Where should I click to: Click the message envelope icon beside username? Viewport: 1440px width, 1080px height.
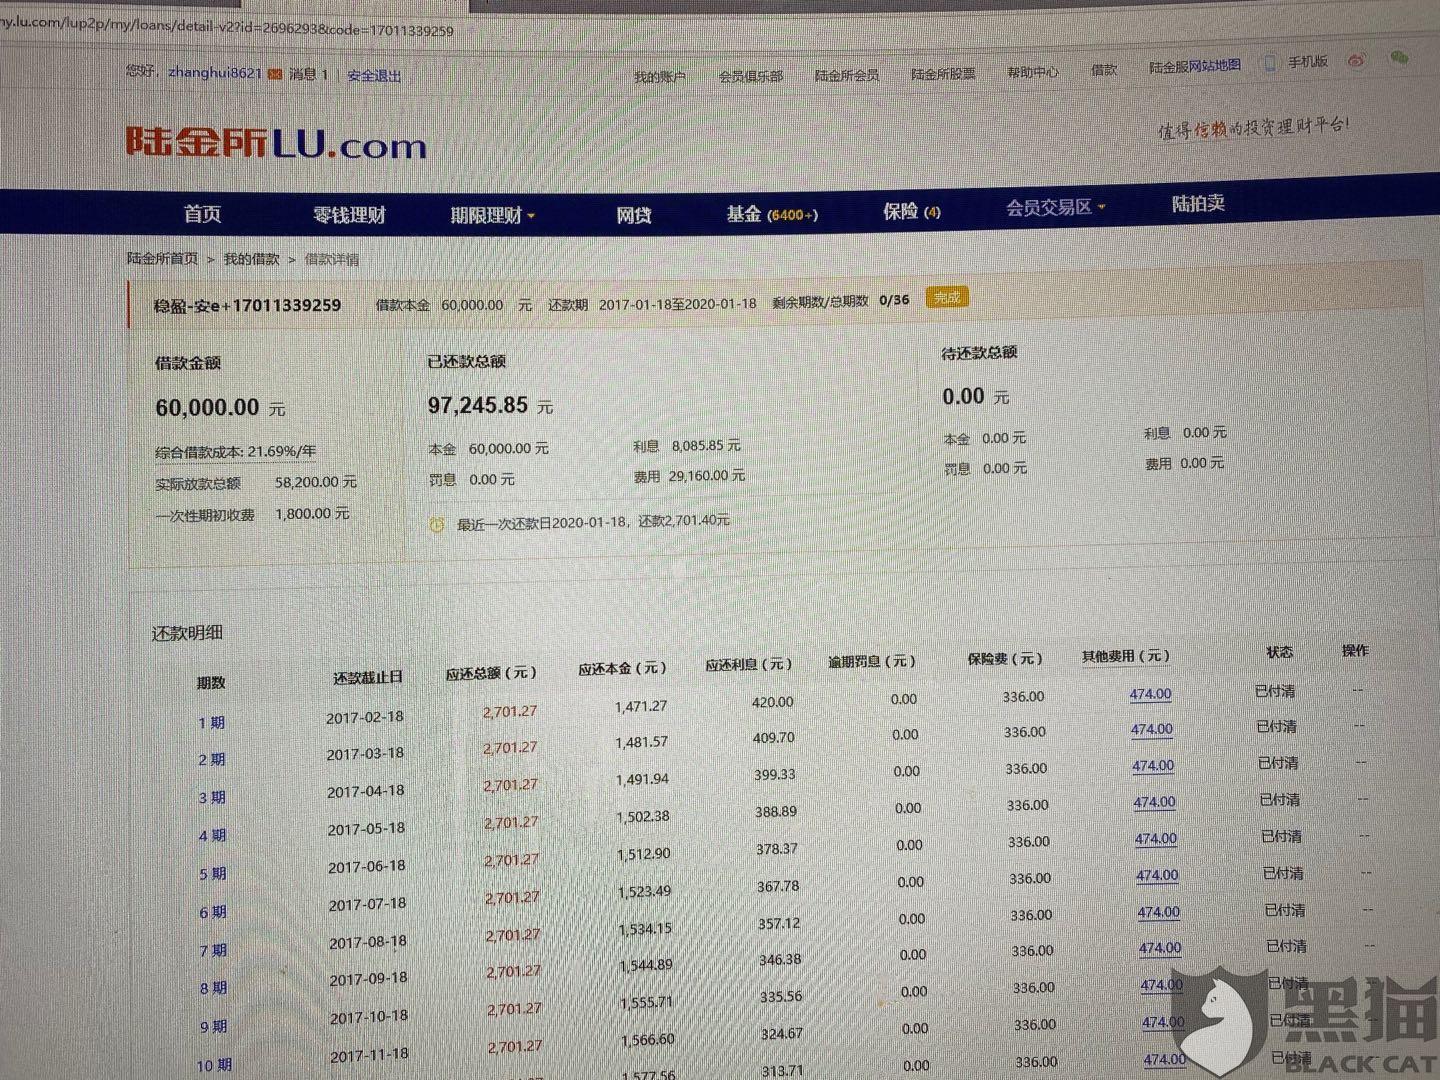point(275,74)
